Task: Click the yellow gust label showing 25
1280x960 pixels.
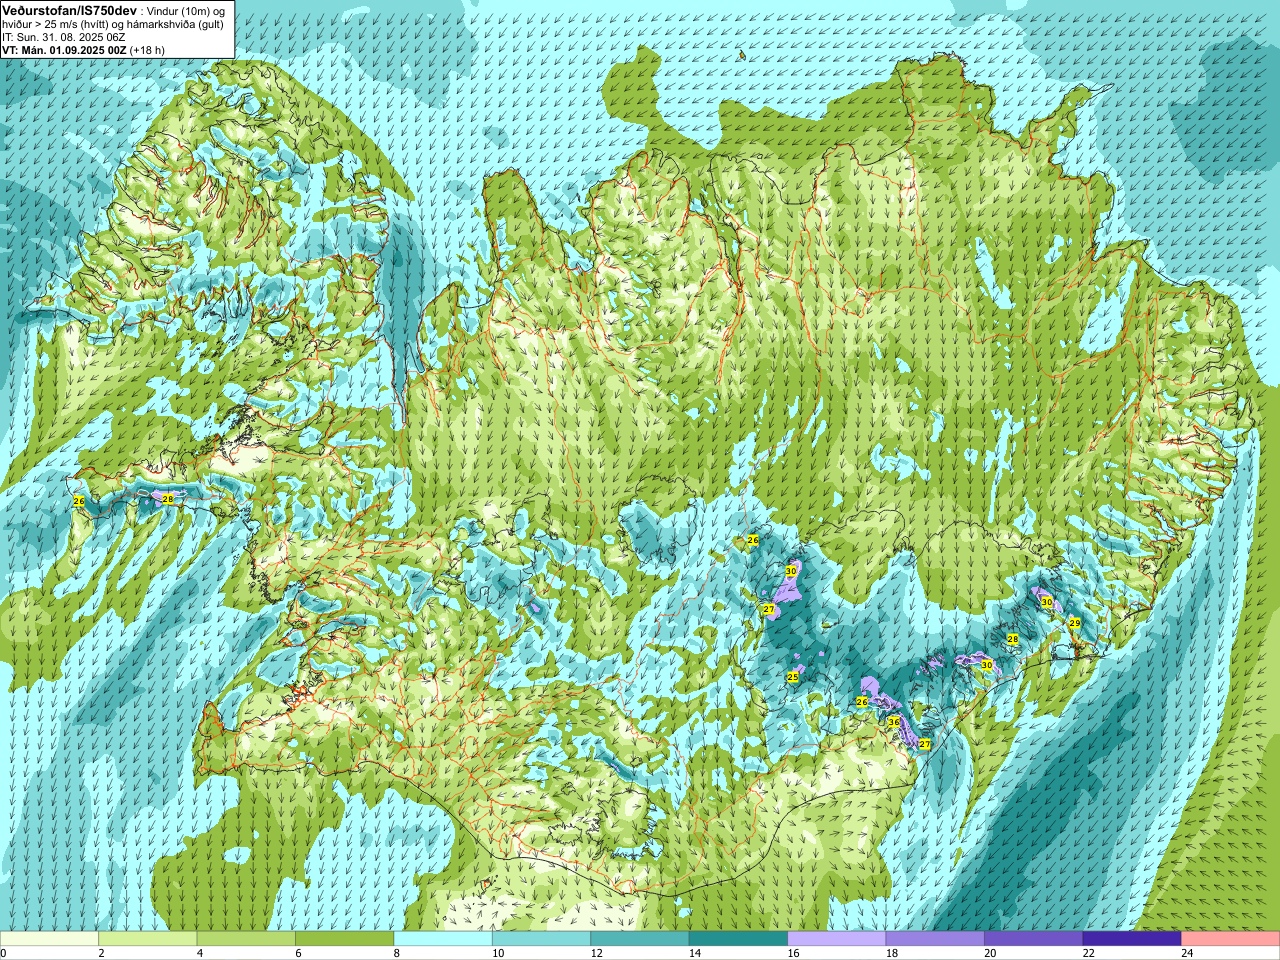Action: [793, 677]
